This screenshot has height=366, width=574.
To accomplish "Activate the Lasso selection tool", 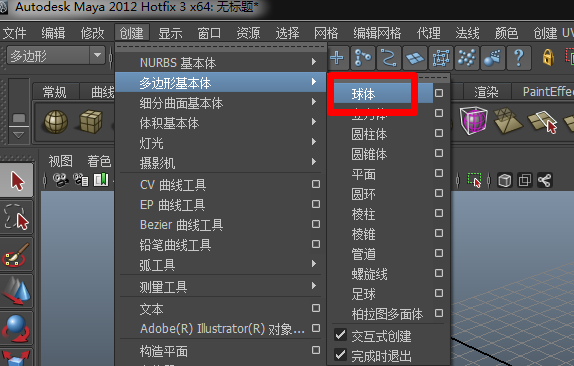I will coord(17,217).
